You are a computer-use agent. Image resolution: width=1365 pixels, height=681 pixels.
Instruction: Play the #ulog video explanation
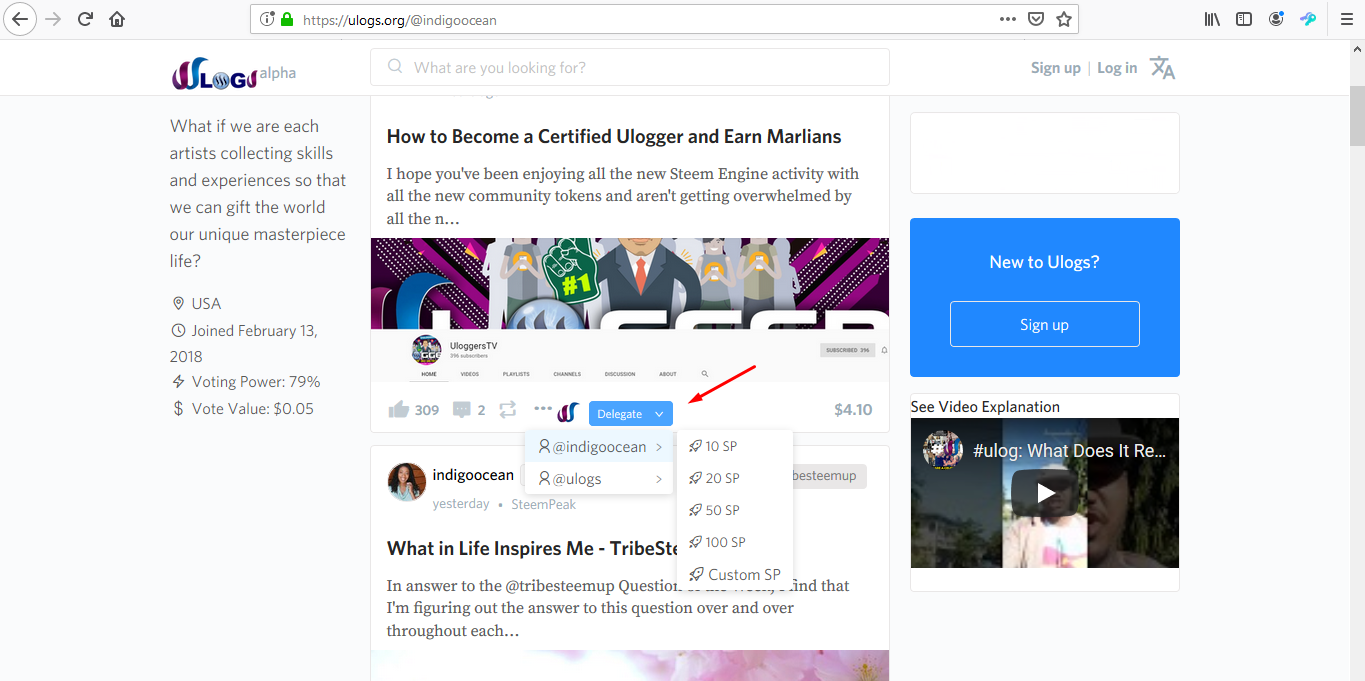point(1045,493)
